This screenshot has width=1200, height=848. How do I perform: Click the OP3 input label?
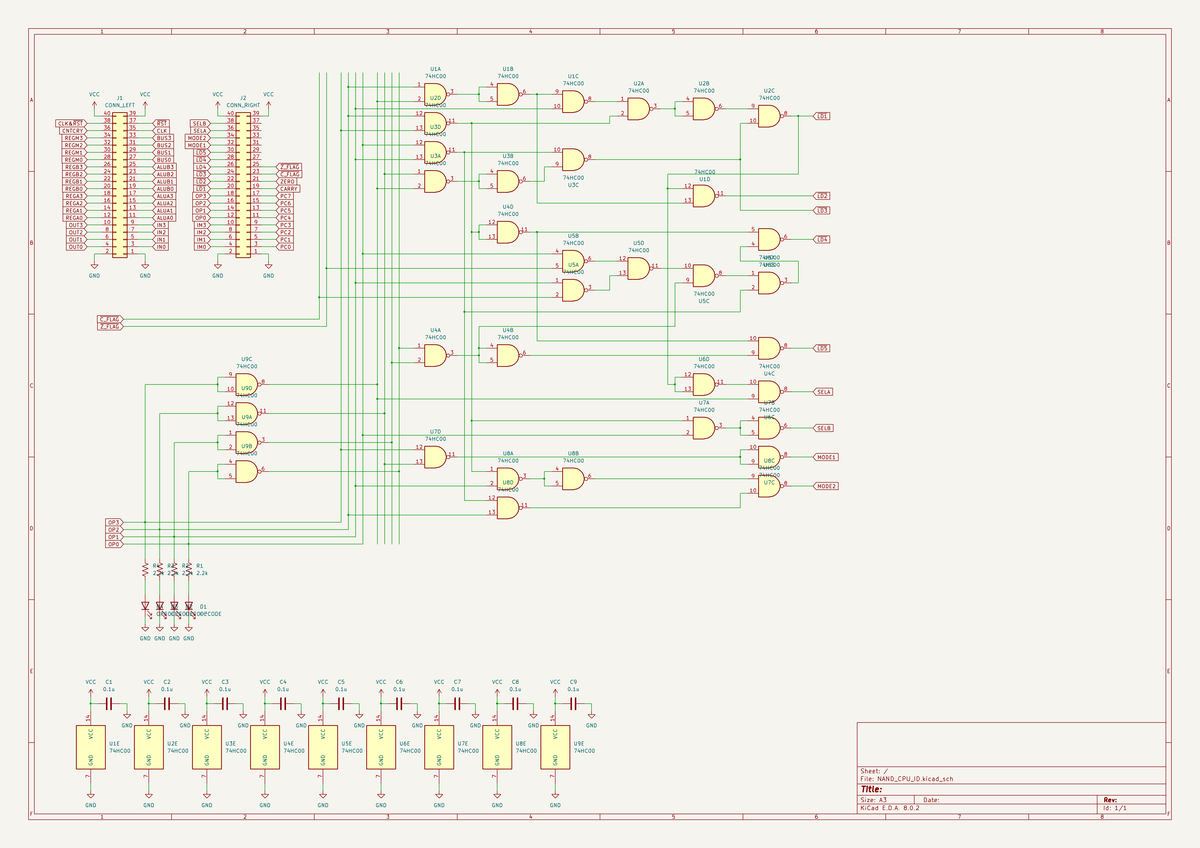point(113,522)
